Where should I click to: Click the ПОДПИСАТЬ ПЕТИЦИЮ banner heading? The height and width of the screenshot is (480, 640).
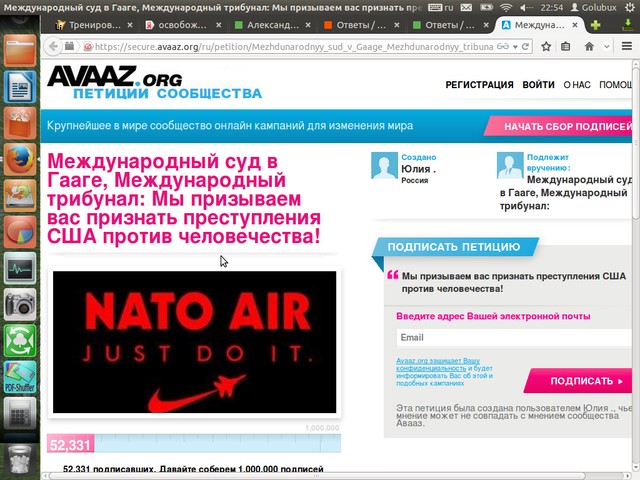click(454, 247)
